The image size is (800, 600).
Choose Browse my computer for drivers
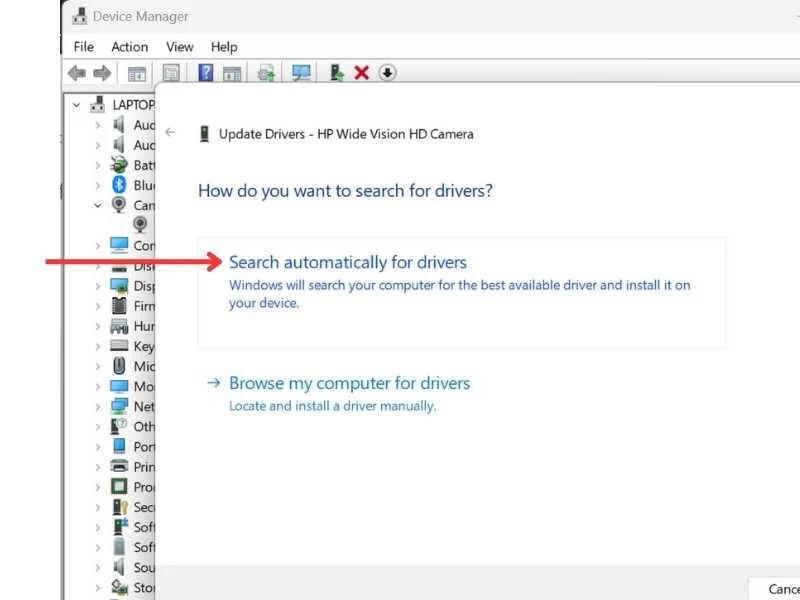coord(349,383)
